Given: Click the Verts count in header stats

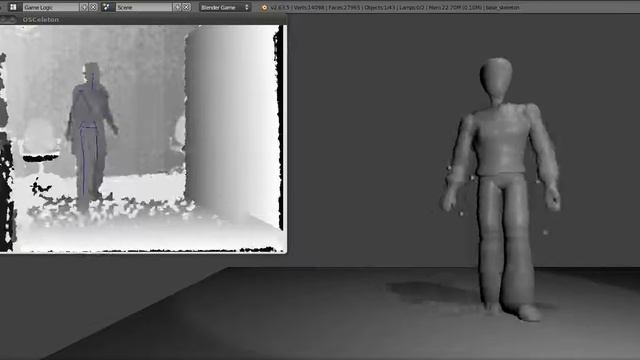Looking at the screenshot, I should tap(308, 7).
